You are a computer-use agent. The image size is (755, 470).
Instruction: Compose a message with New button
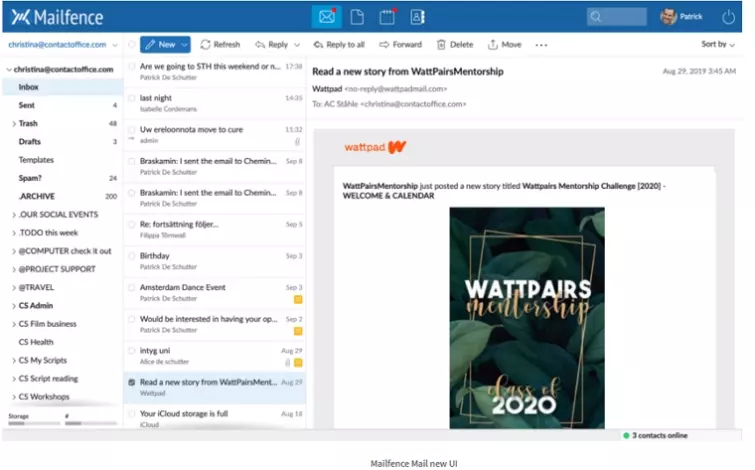click(x=160, y=44)
